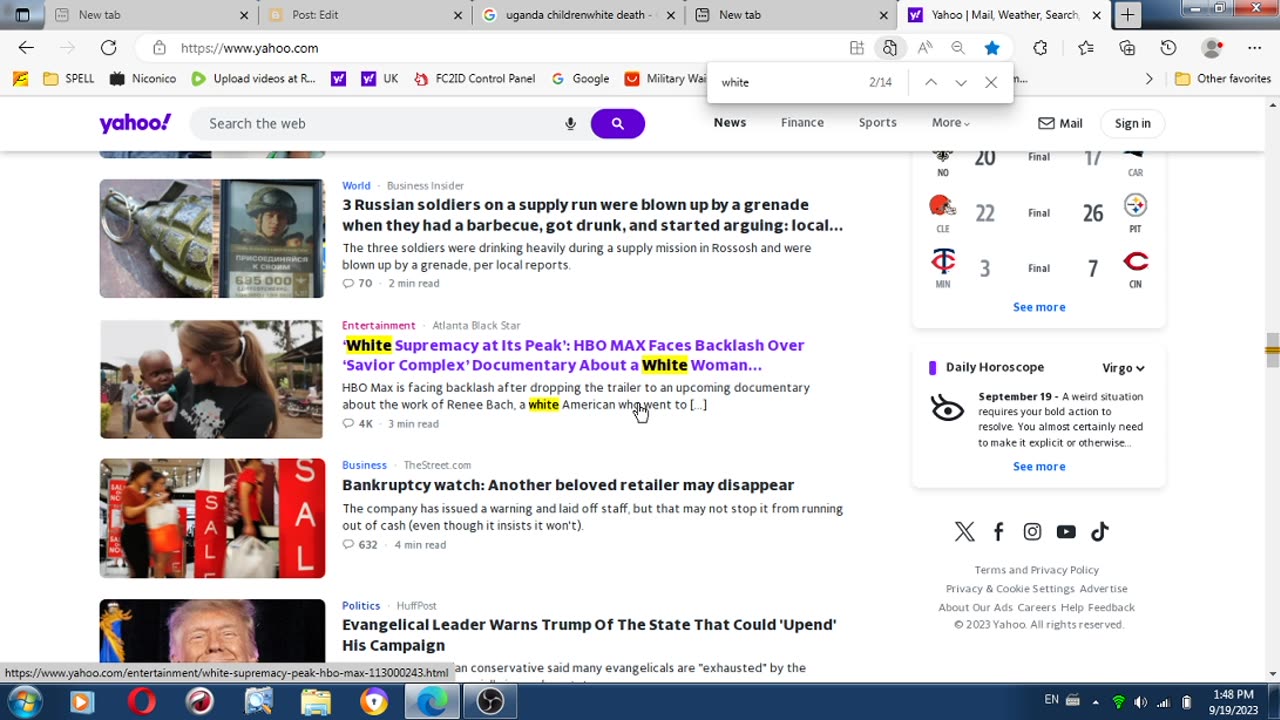Open a new browser tab with plus
1280x720 pixels.
[1127, 15]
